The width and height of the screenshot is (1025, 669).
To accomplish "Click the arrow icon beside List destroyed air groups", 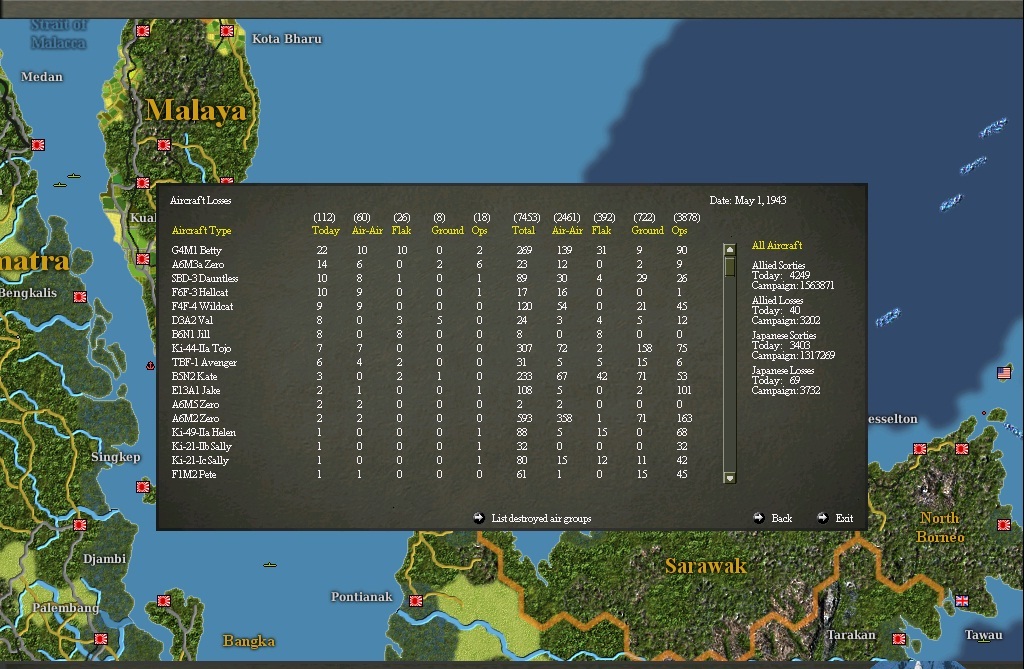I will pos(479,518).
